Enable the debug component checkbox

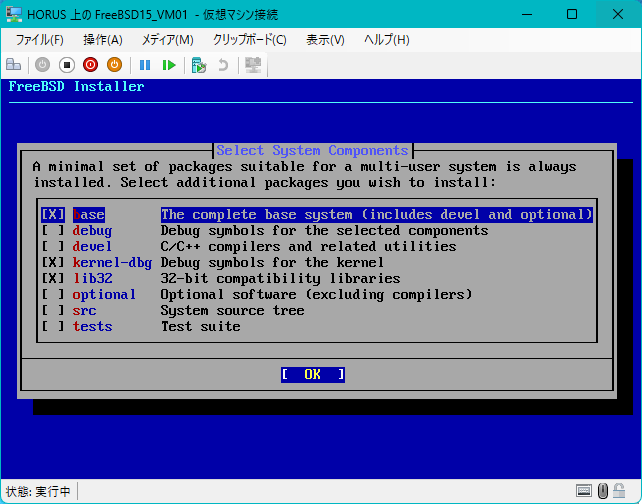click(x=53, y=231)
